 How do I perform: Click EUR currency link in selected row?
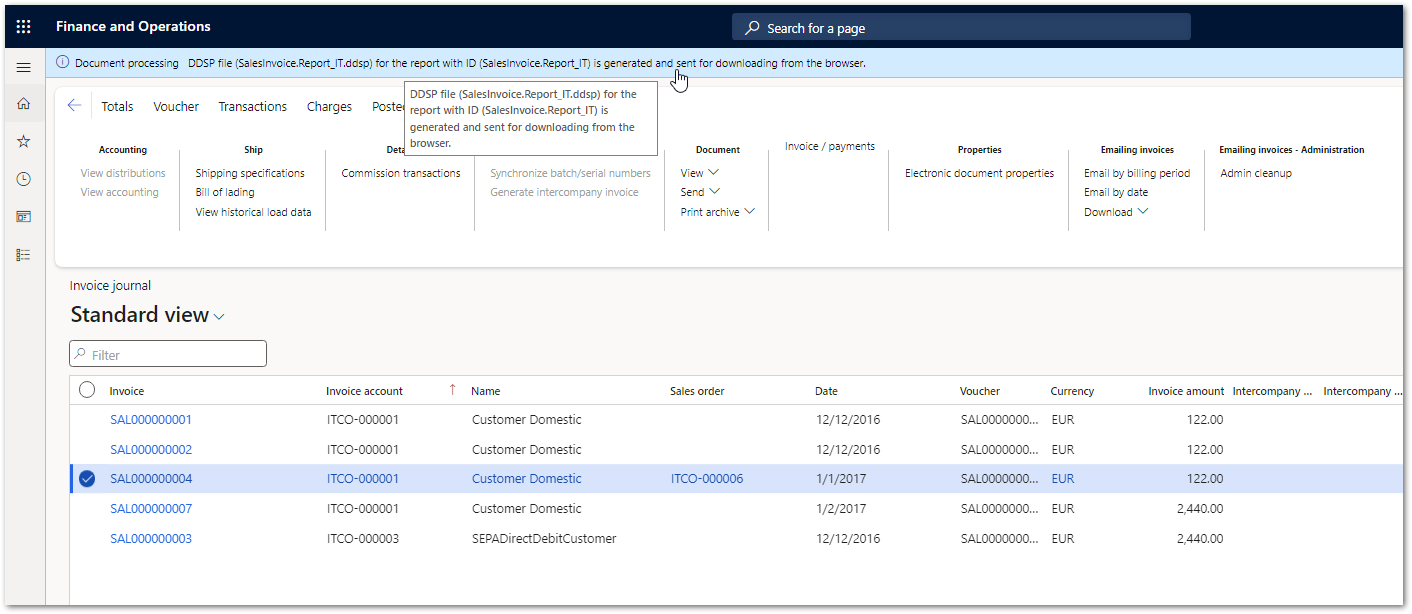pos(1063,479)
